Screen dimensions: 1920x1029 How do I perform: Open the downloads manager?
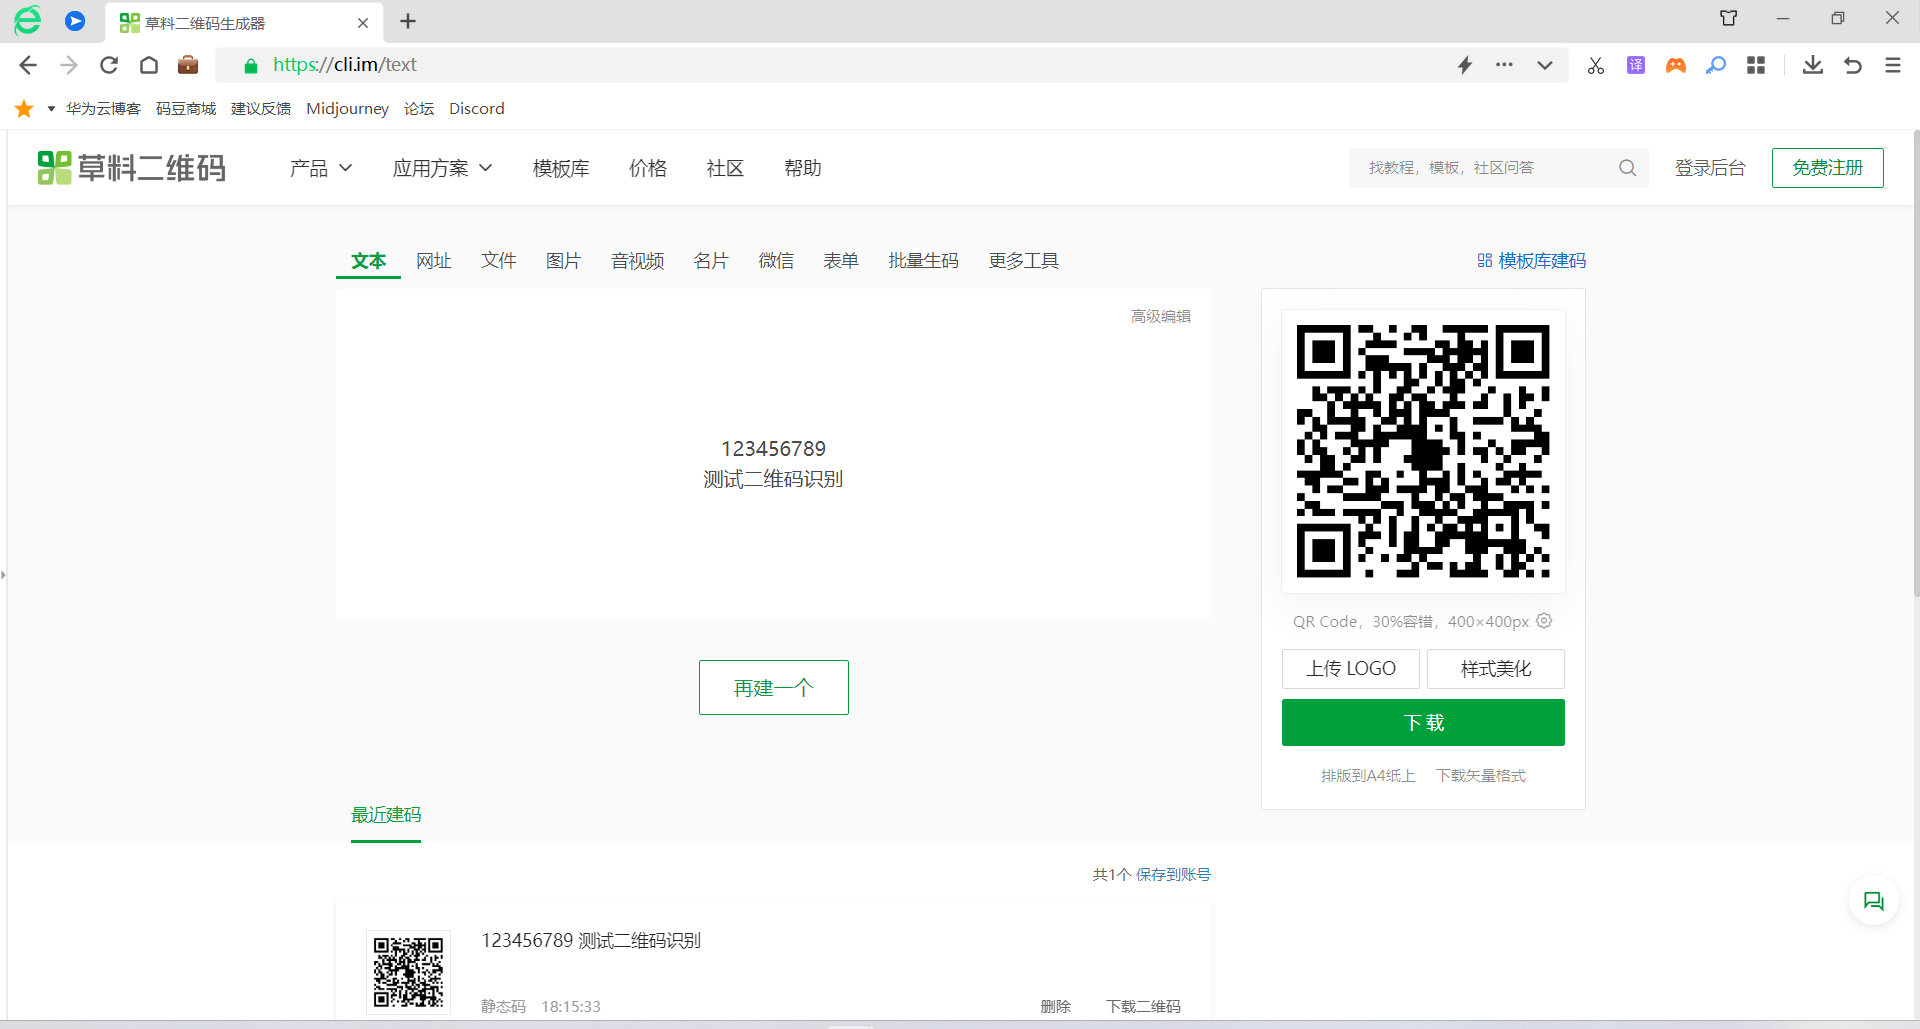[1813, 65]
